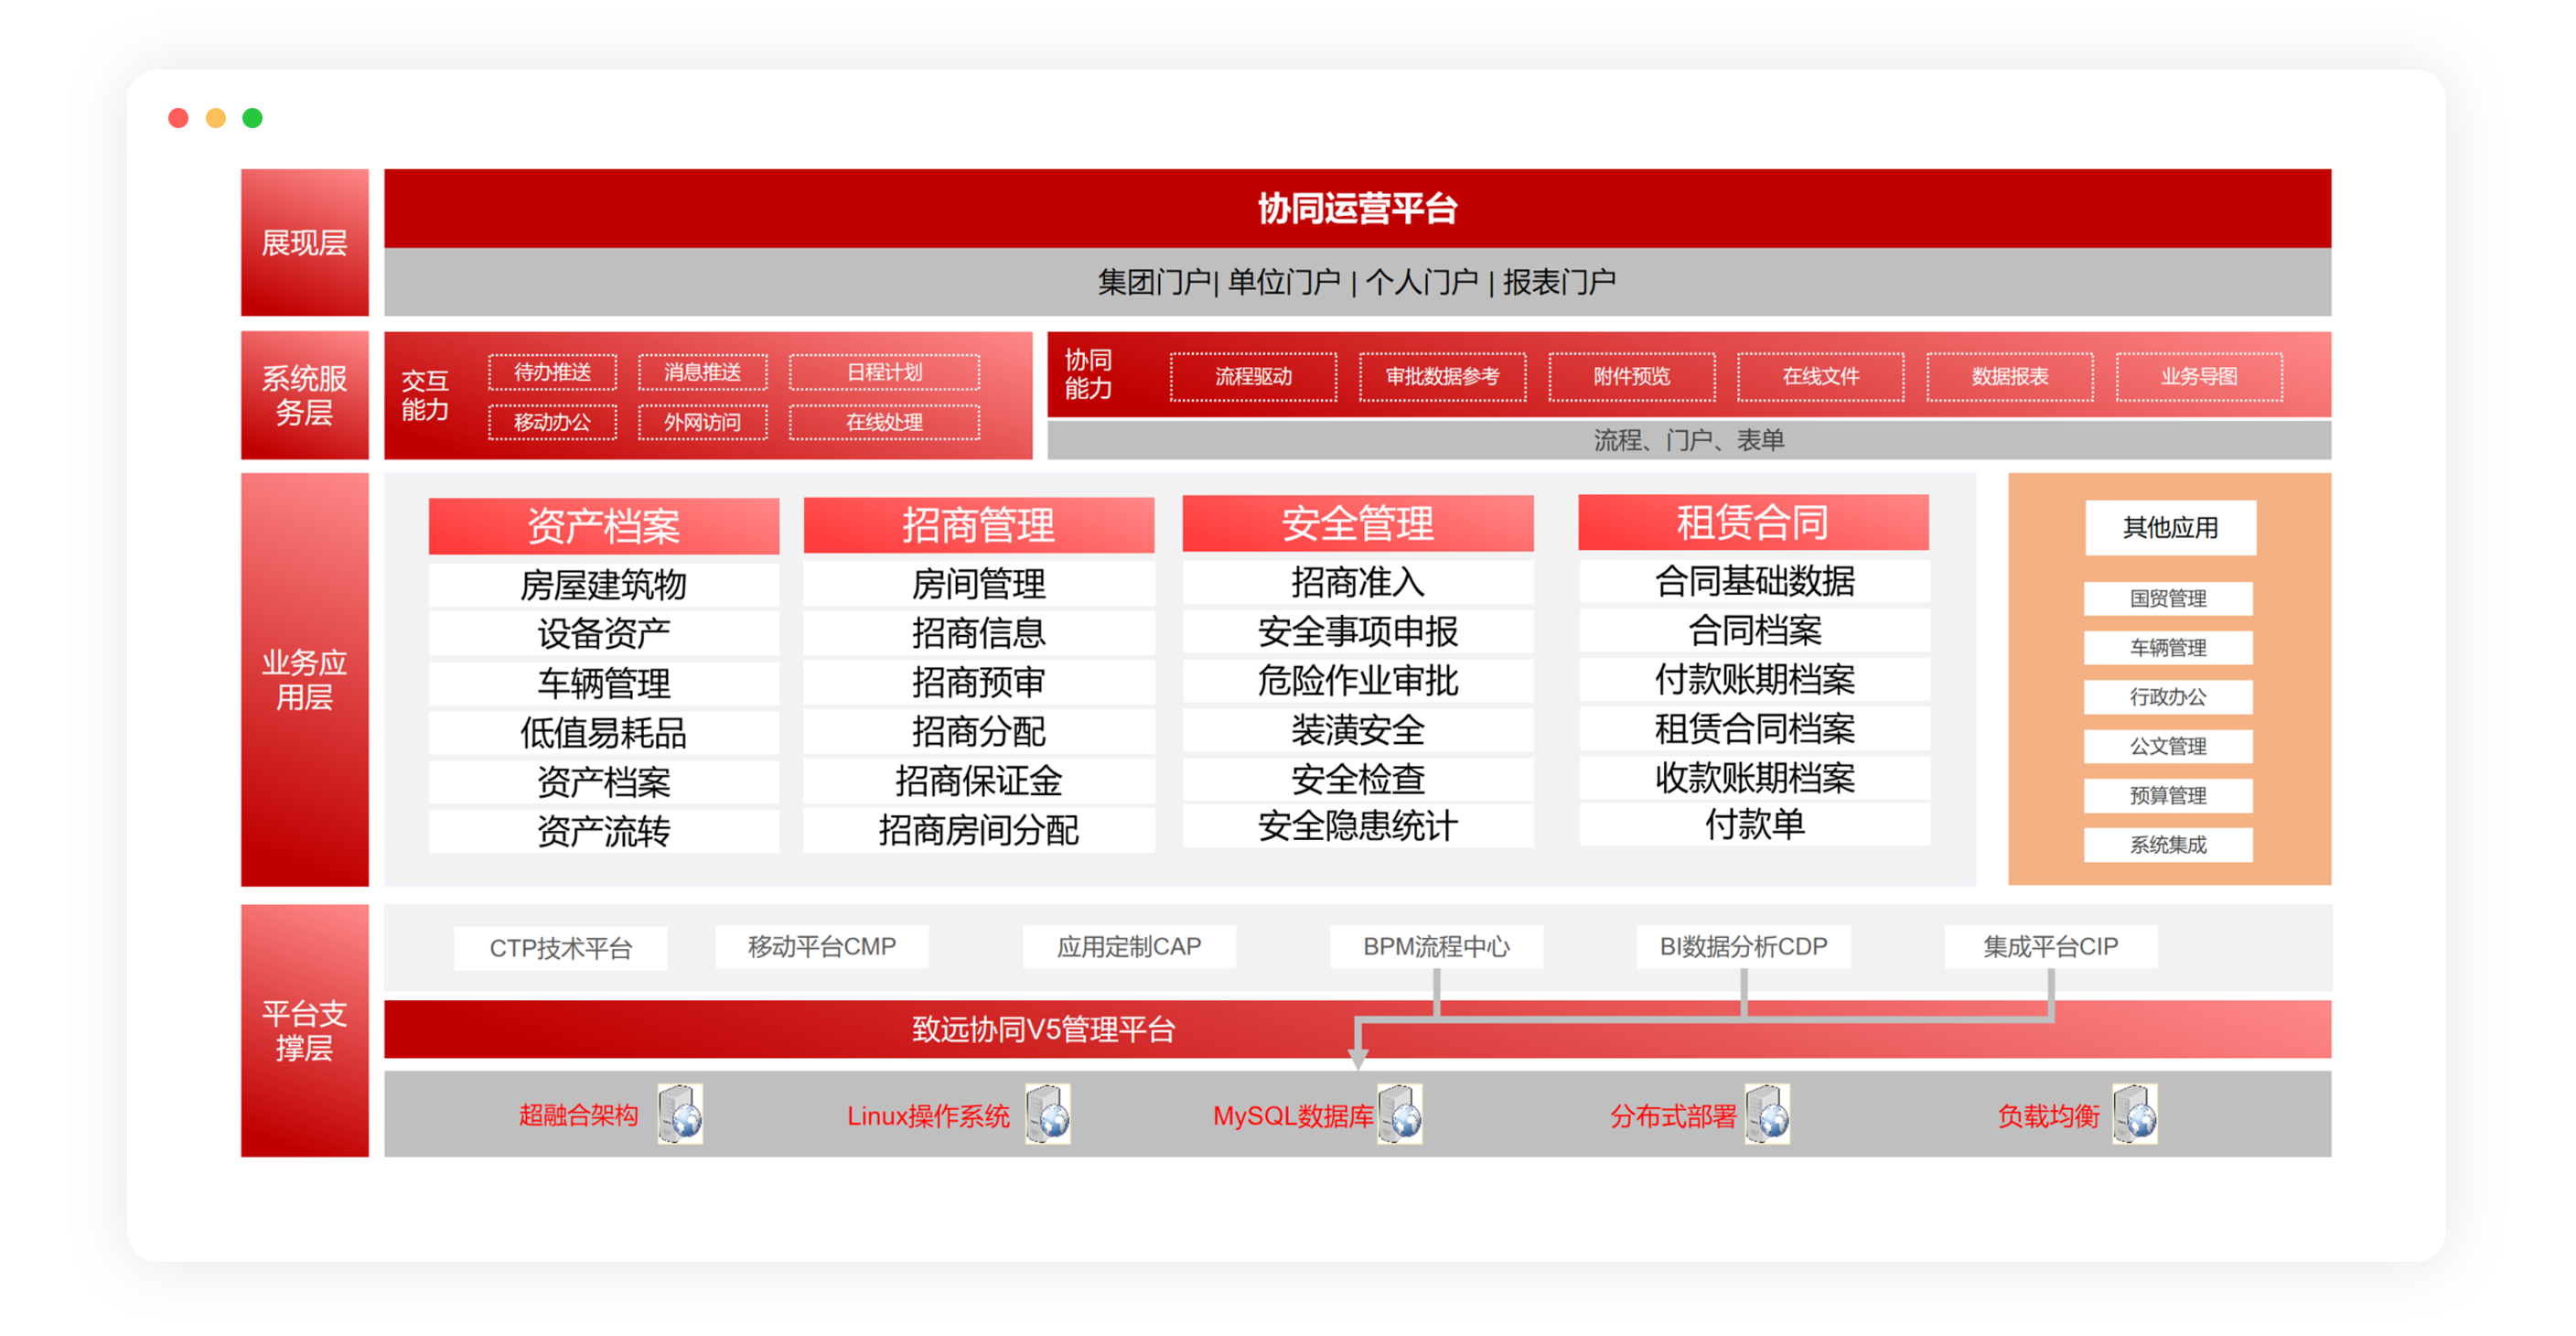This screenshot has width=2576, height=1336.
Task: Click the 待办推送 box
Action: (553, 372)
